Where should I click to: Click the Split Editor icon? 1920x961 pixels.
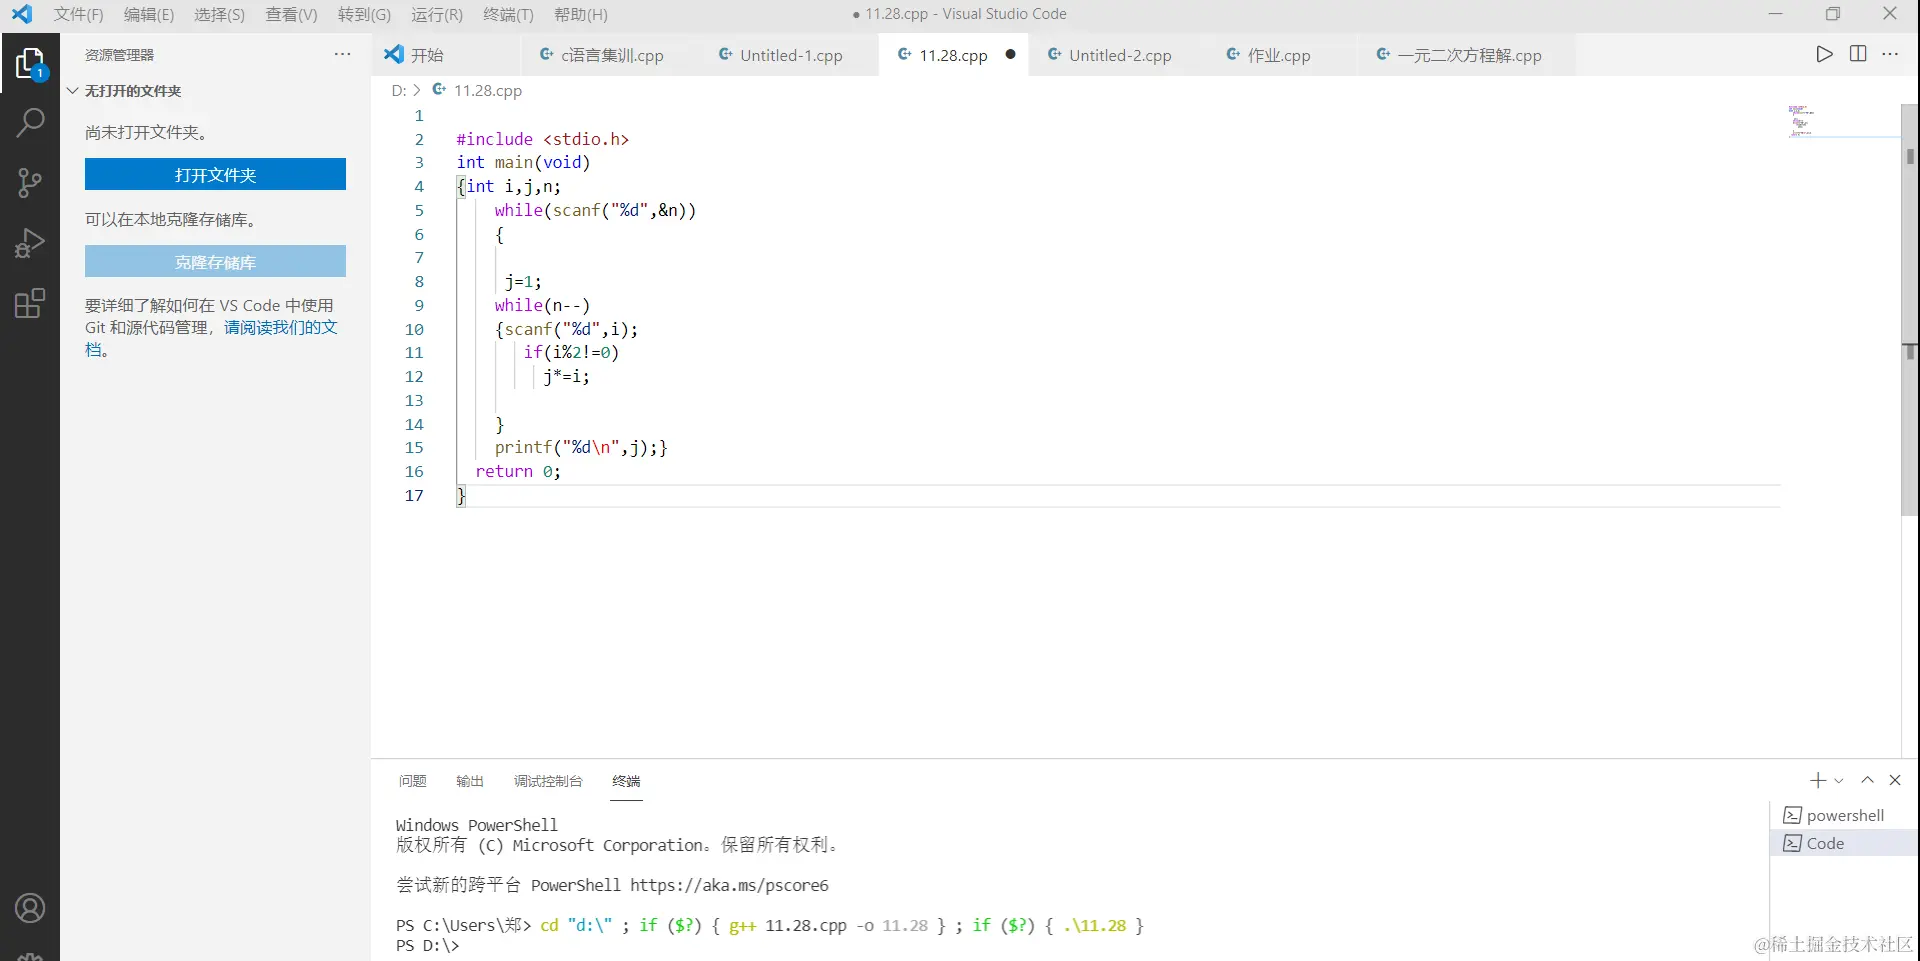(1858, 54)
